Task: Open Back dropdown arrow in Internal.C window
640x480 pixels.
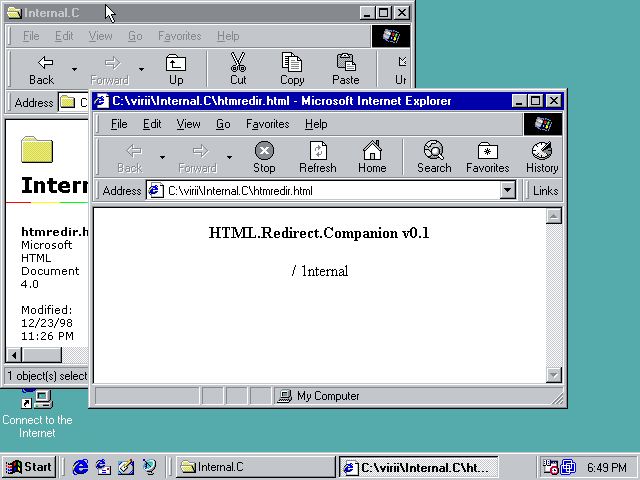Action: click(x=74, y=69)
